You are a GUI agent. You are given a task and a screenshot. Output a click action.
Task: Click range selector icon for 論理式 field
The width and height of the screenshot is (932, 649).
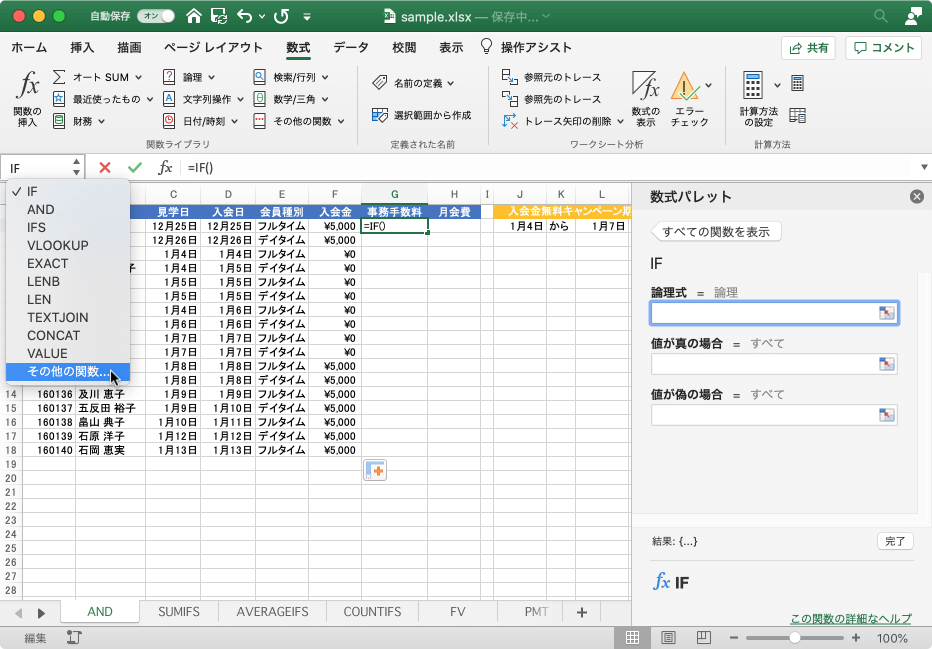point(886,313)
